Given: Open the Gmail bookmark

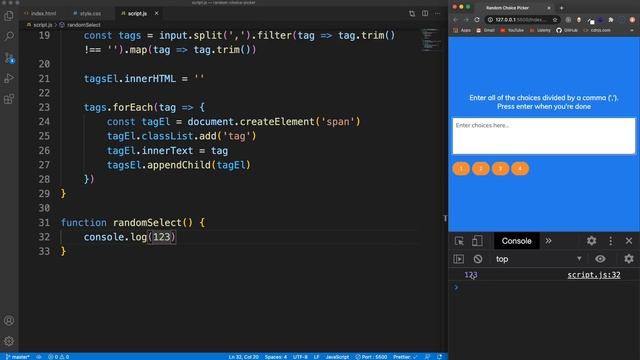Looking at the screenshot, I should tap(486, 30).
